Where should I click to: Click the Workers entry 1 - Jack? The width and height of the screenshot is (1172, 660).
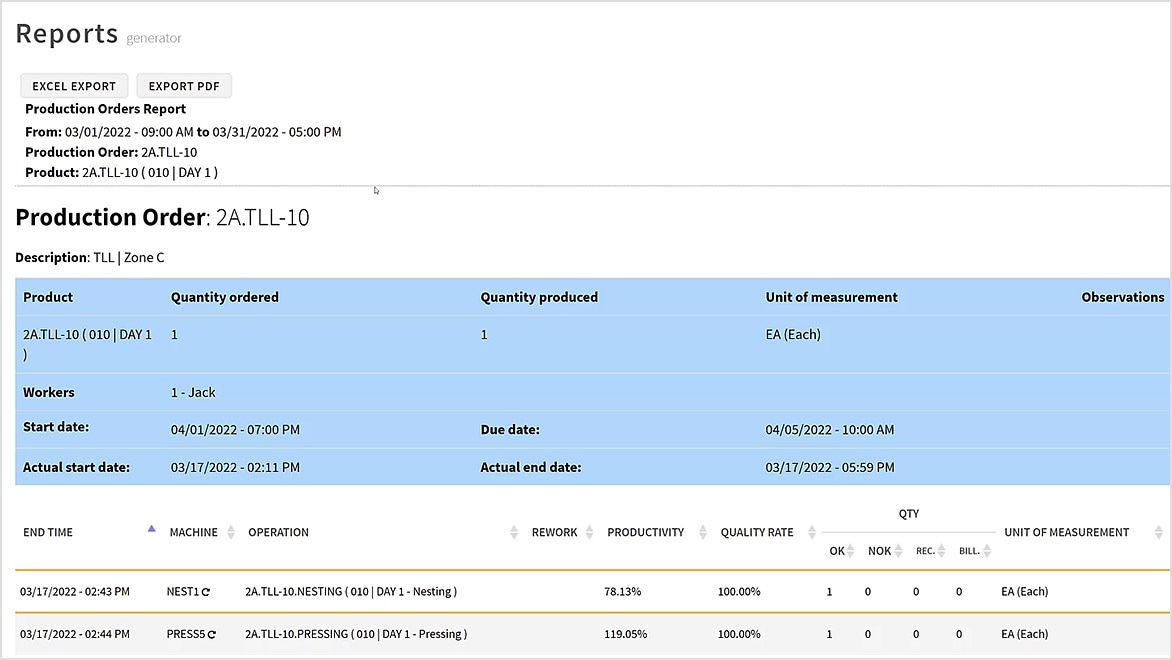pyautogui.click(x=193, y=391)
